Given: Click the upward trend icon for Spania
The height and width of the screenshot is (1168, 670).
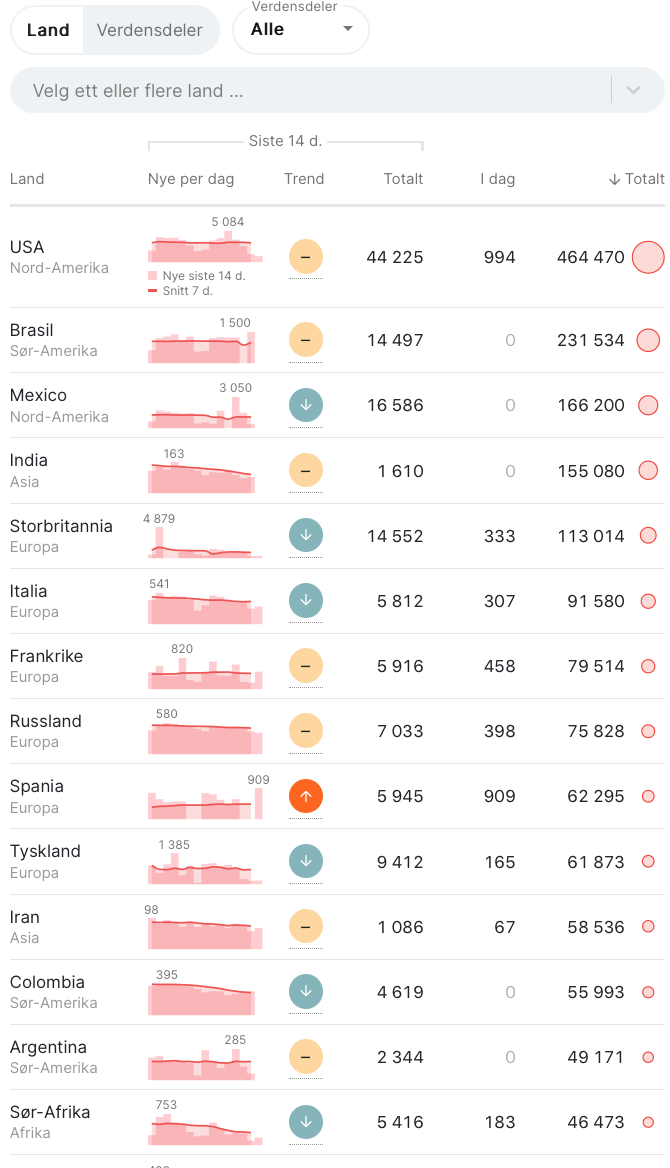Looking at the screenshot, I should pyautogui.click(x=305, y=796).
